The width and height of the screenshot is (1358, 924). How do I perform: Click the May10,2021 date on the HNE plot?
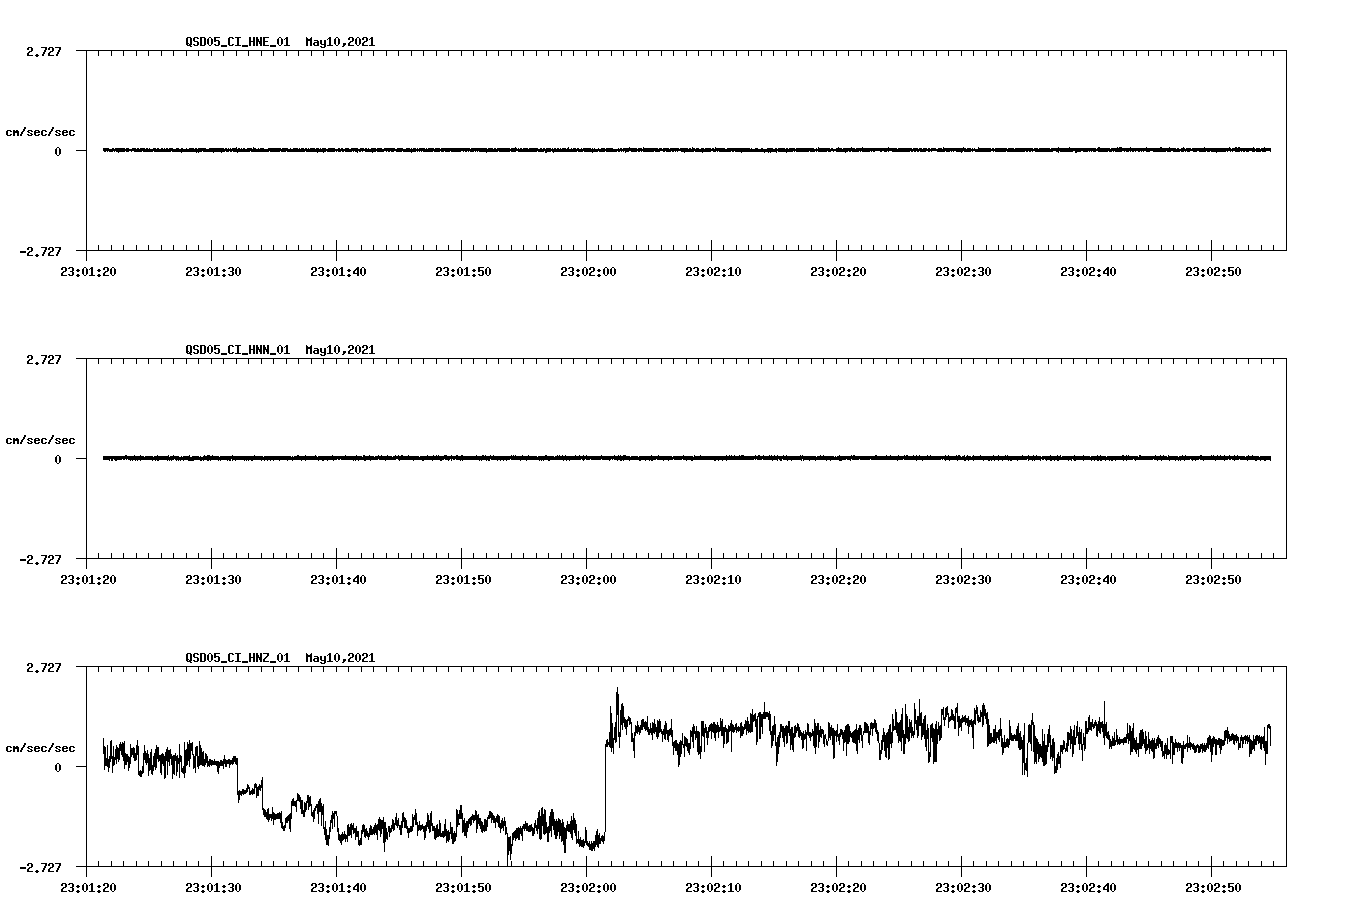(340, 43)
